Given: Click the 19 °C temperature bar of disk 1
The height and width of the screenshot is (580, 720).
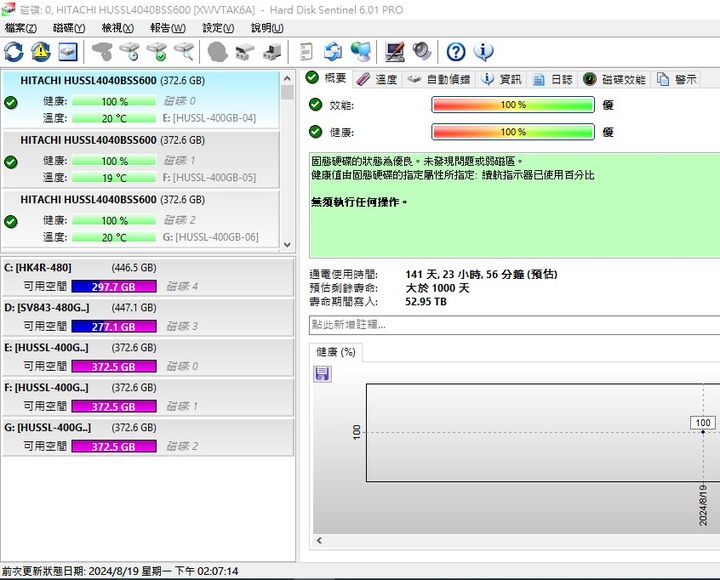Looking at the screenshot, I should pos(114,178).
